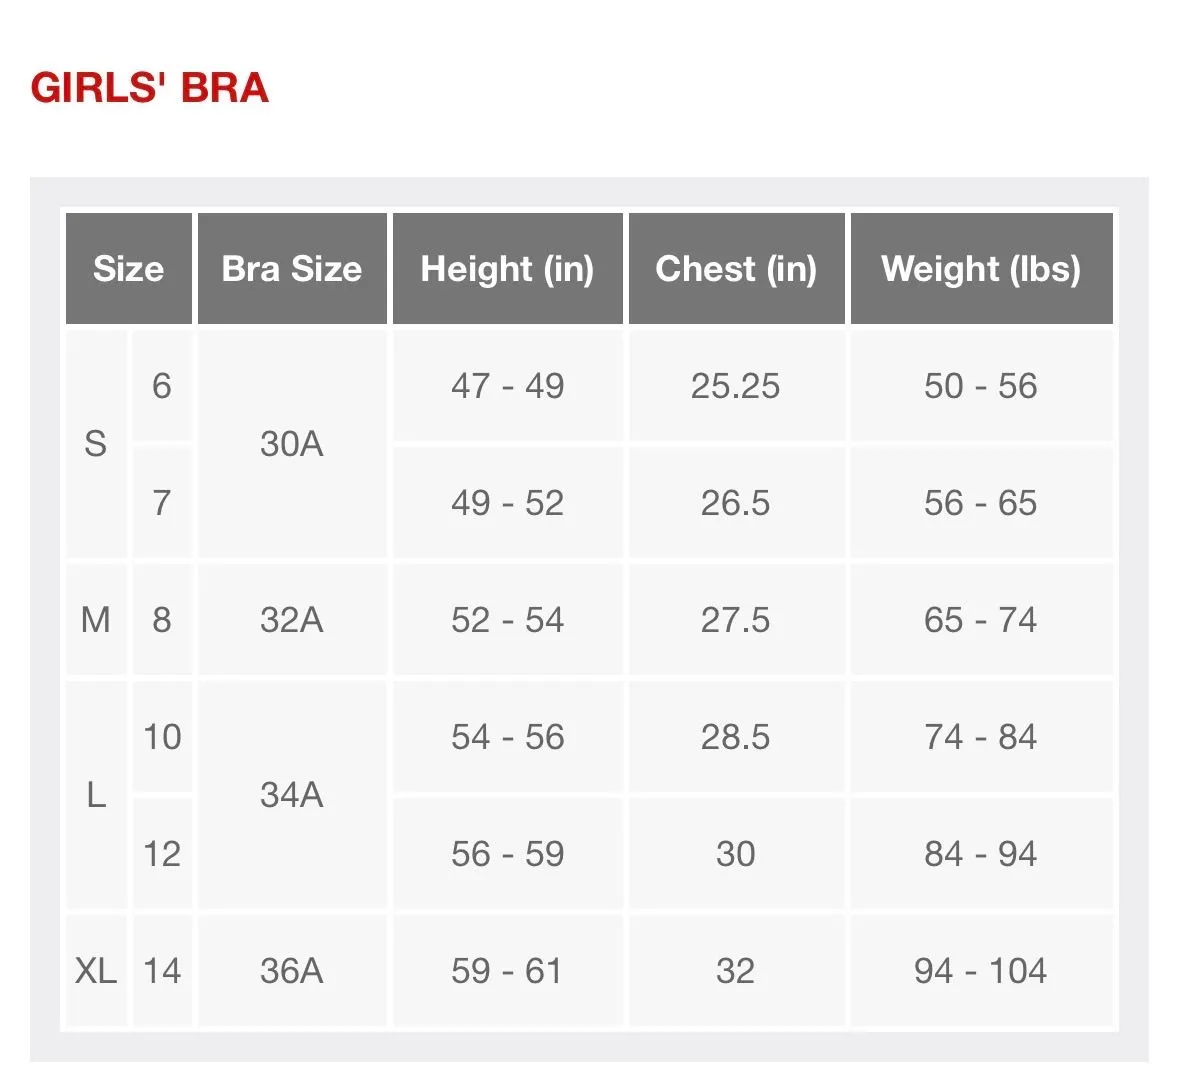Click the 54 - 56 height cell
This screenshot has height=1066, width=1179.
(x=508, y=737)
